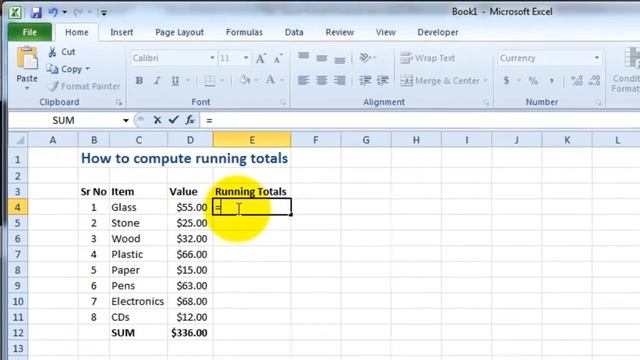Open the font size dropdown
640x360 pixels.
(x=246, y=58)
